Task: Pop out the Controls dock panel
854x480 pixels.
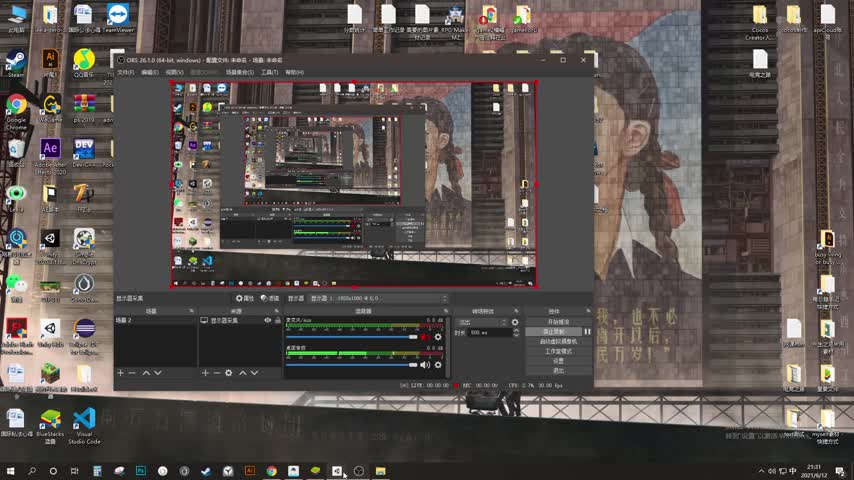Action: click(x=588, y=311)
